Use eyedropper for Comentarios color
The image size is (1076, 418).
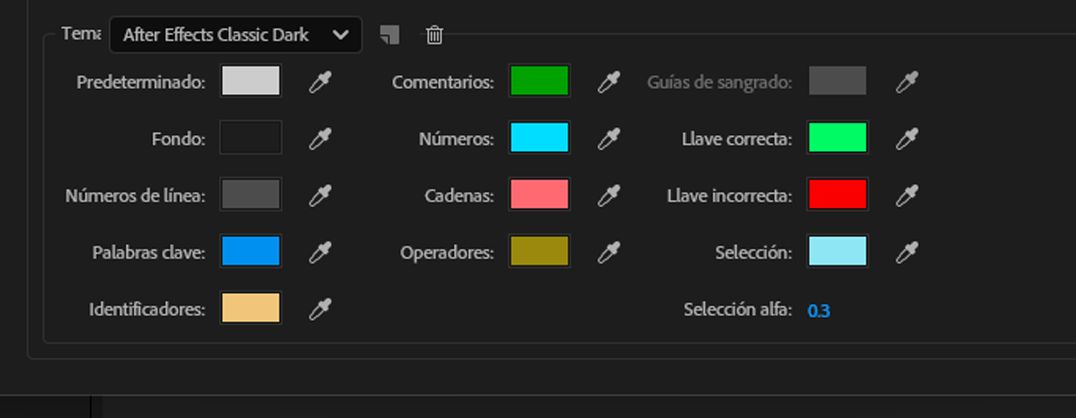point(608,82)
